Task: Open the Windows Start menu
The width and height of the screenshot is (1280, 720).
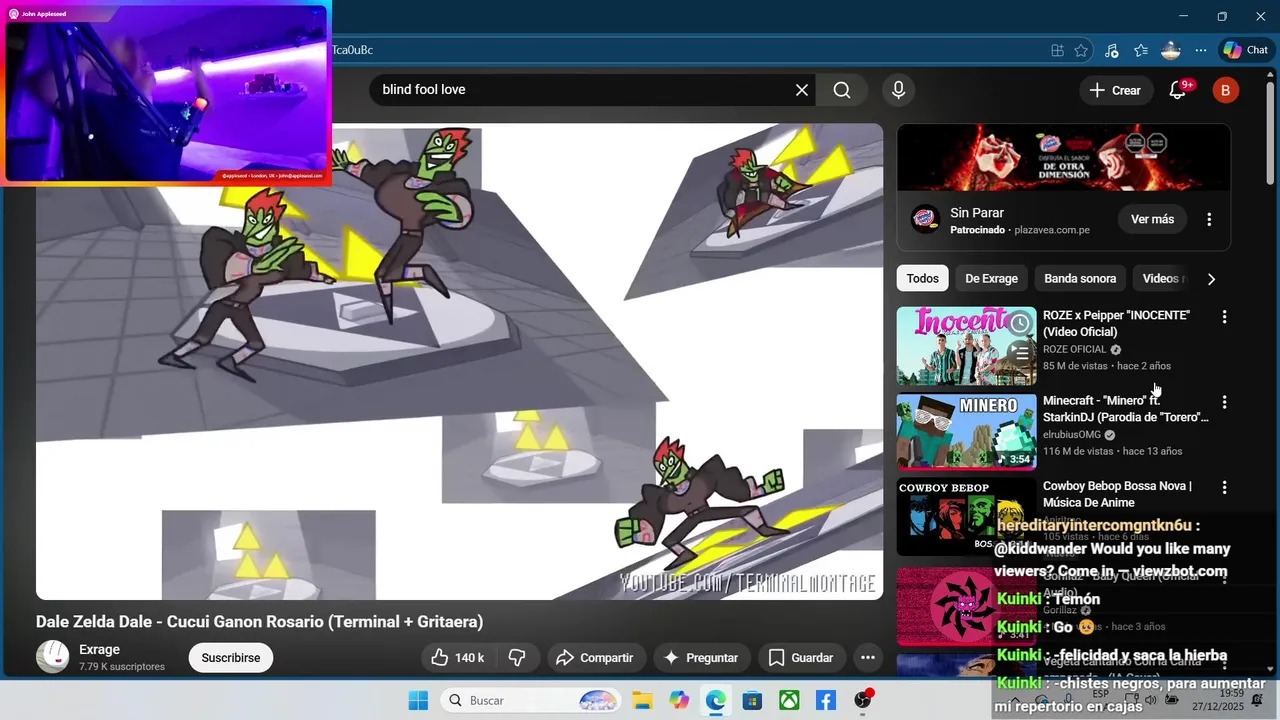Action: pos(418,701)
